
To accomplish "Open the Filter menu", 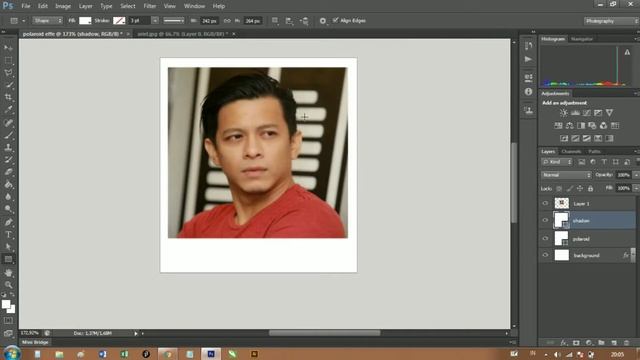I will (150, 6).
